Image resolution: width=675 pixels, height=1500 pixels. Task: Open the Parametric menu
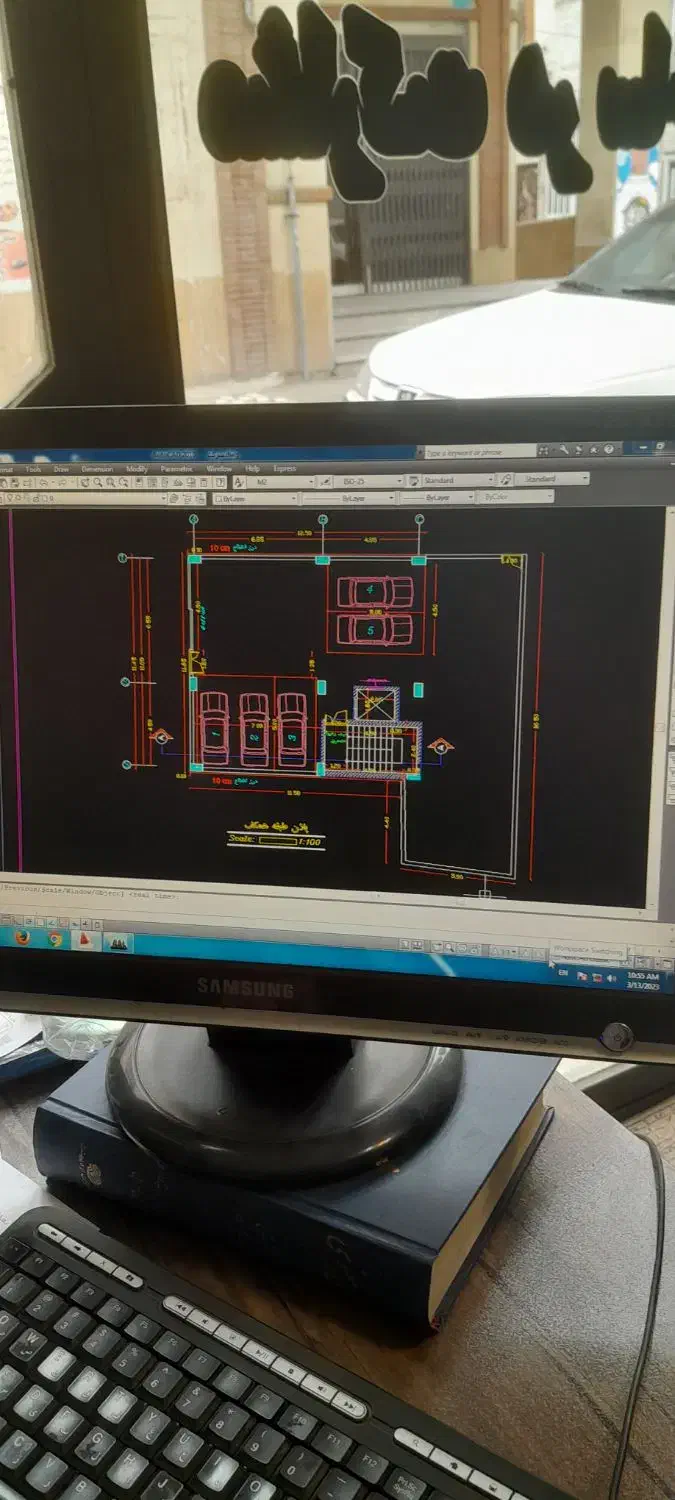click(176, 468)
